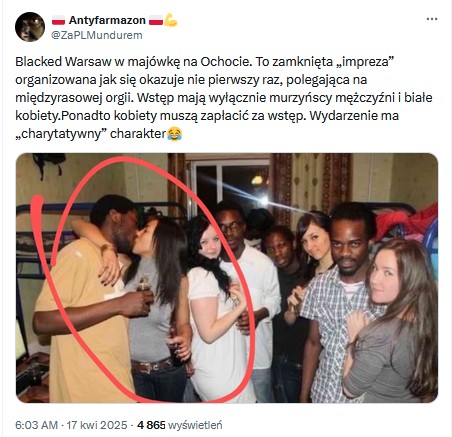Open the @ZaPLMundurem handle link
This screenshot has height=437, width=452.
(x=97, y=35)
